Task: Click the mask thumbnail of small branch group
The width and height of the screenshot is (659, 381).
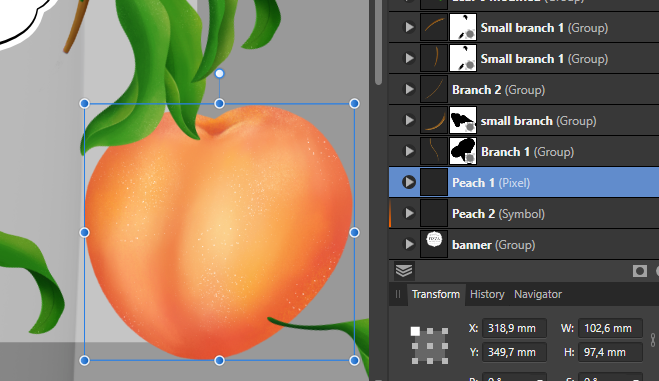Action: coord(463,121)
